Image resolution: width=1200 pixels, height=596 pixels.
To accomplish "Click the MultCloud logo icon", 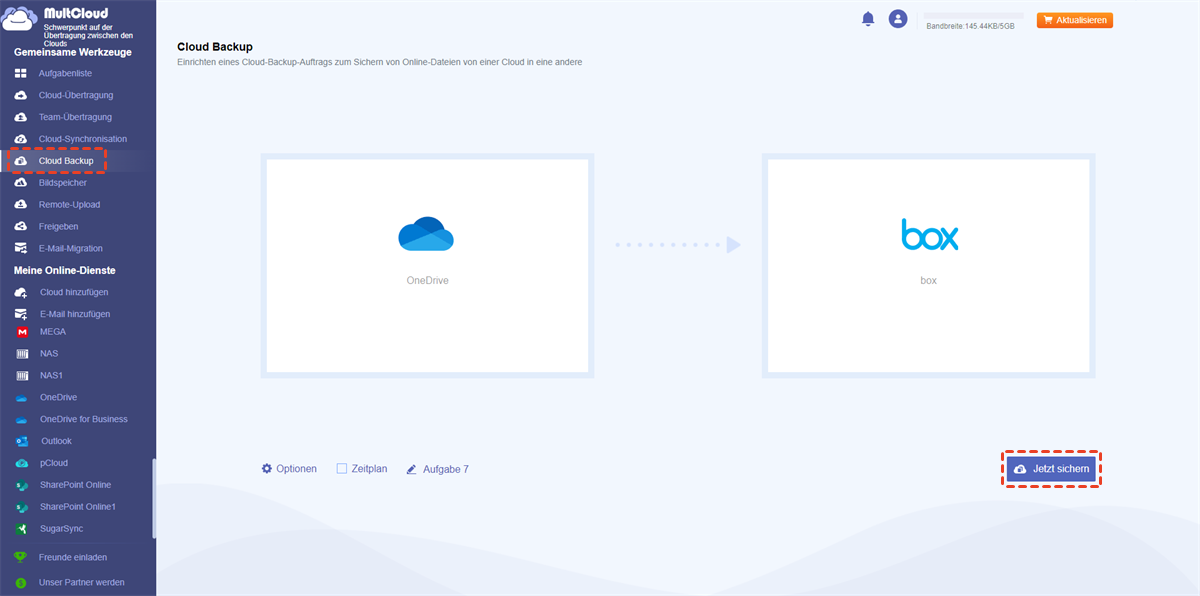I will tap(19, 18).
